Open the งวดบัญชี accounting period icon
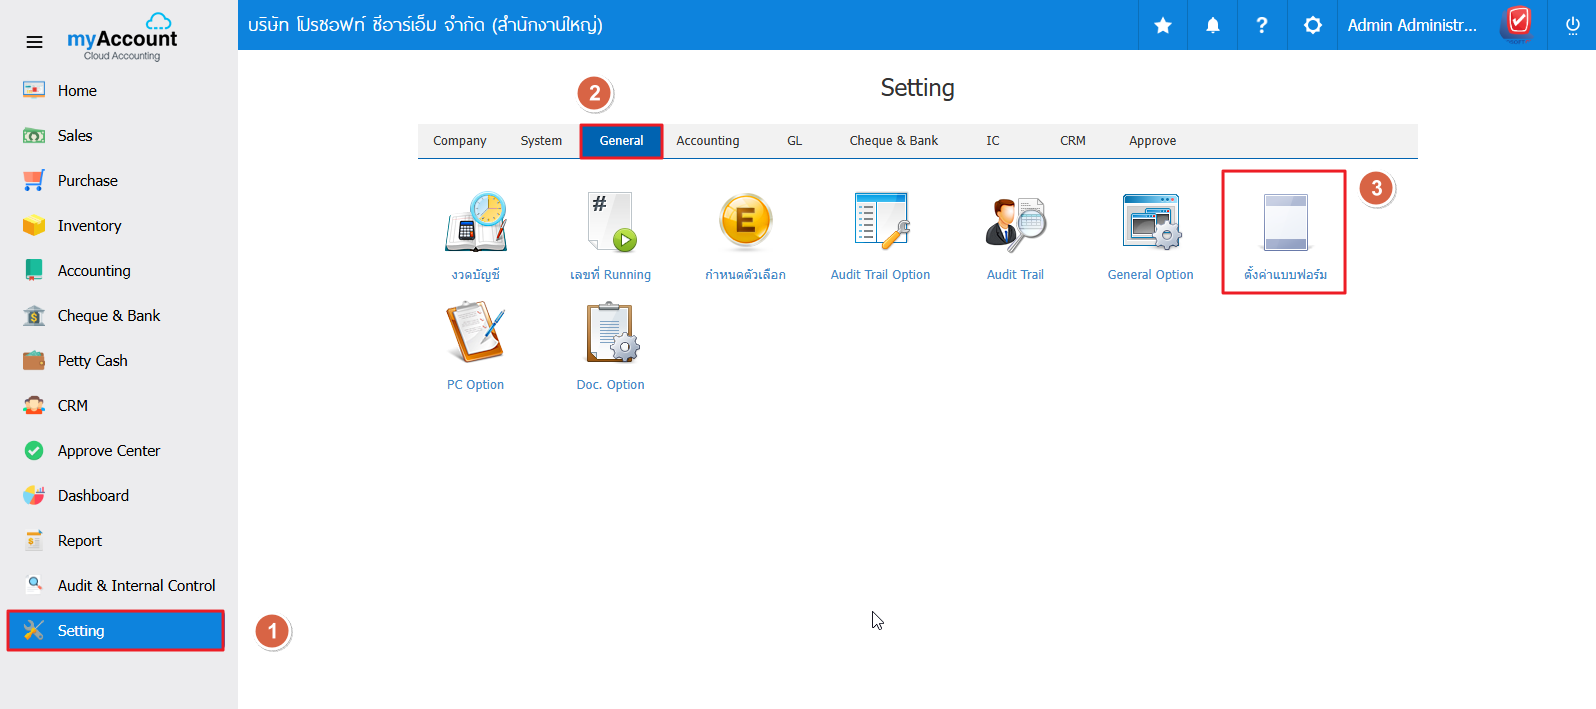 (x=476, y=222)
